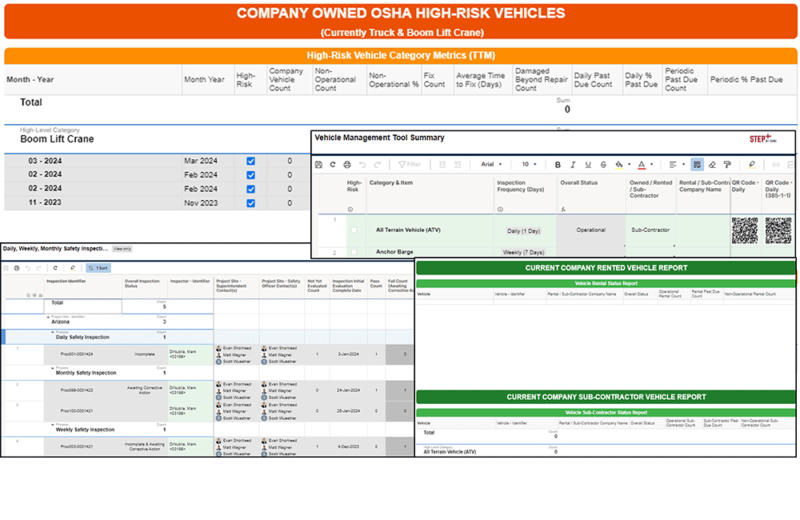Toggle Italic formatting in the sheet toolbar
The height and width of the screenshot is (520, 800).
click(x=573, y=164)
